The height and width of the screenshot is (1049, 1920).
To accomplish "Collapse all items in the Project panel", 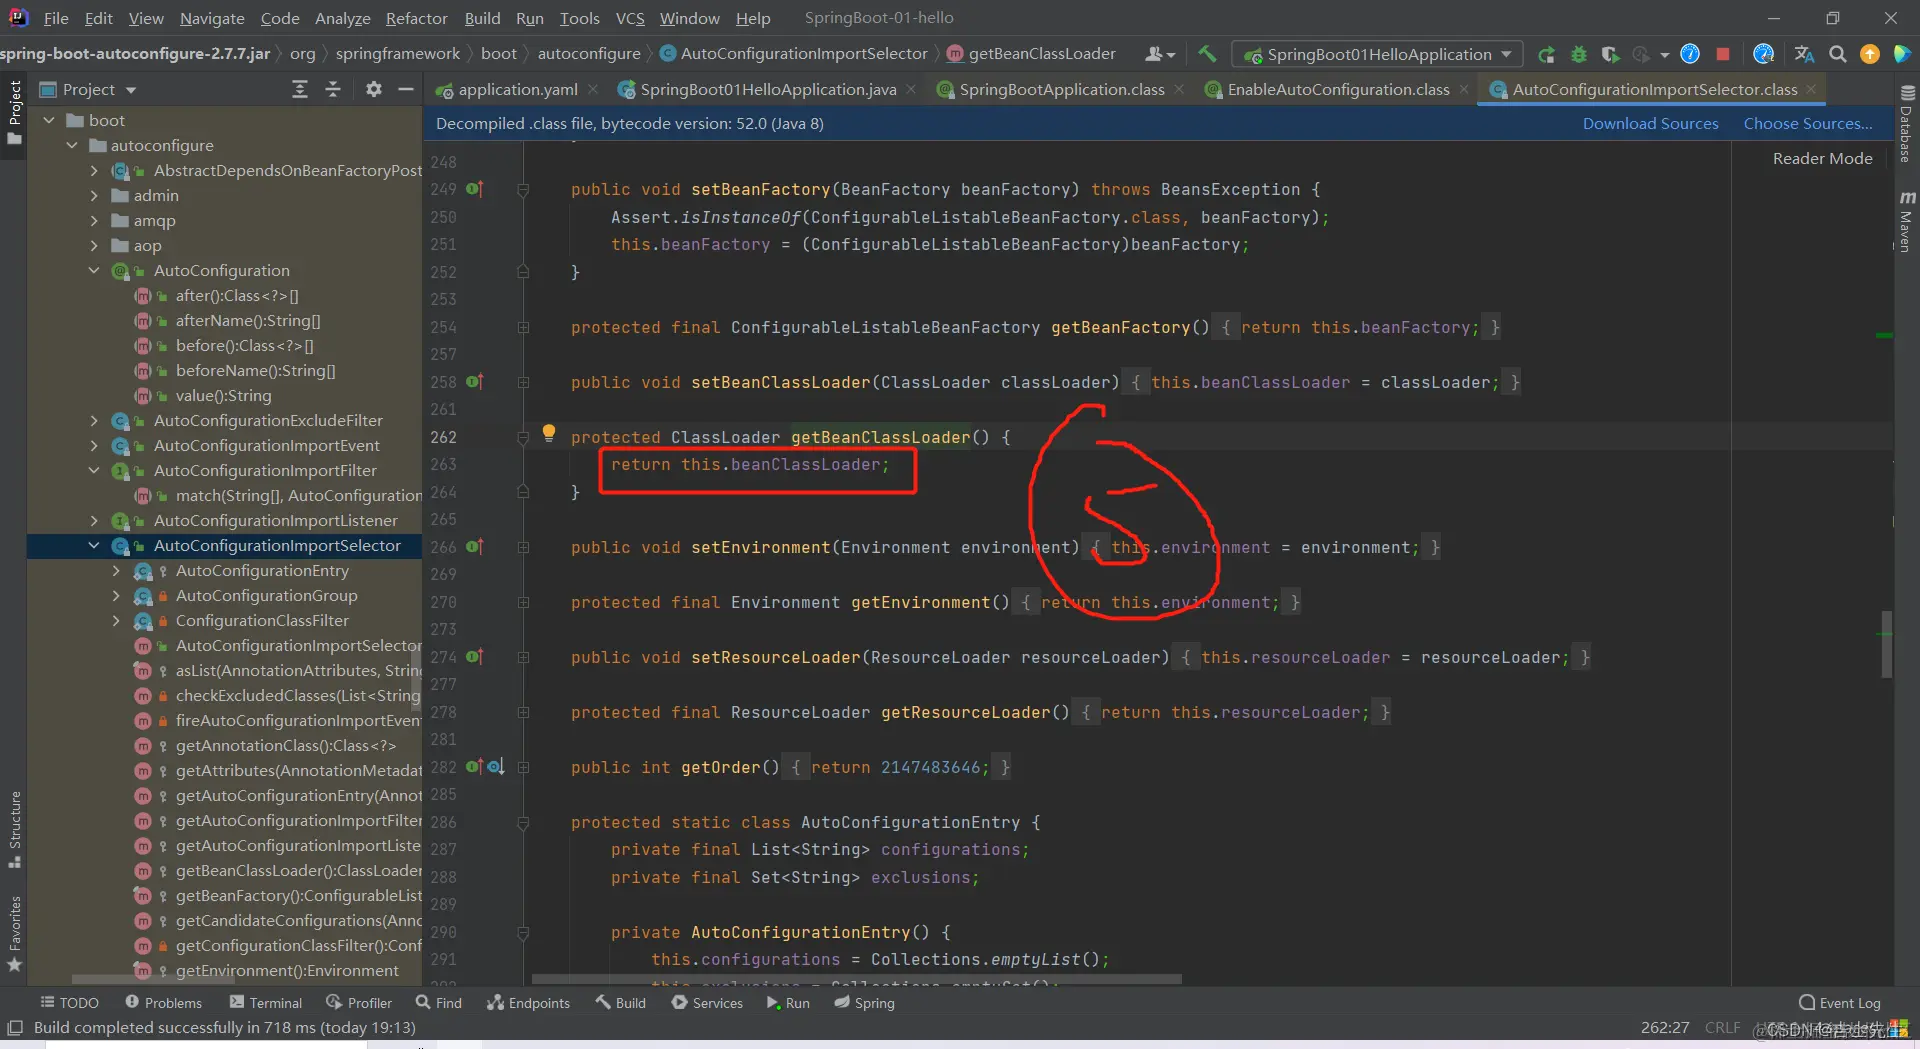I will [333, 90].
